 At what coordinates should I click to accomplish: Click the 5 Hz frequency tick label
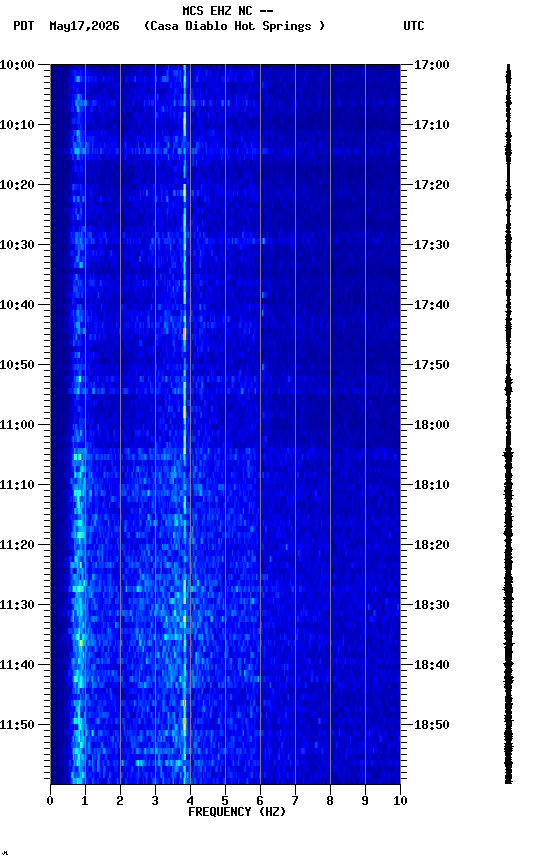coord(225,801)
